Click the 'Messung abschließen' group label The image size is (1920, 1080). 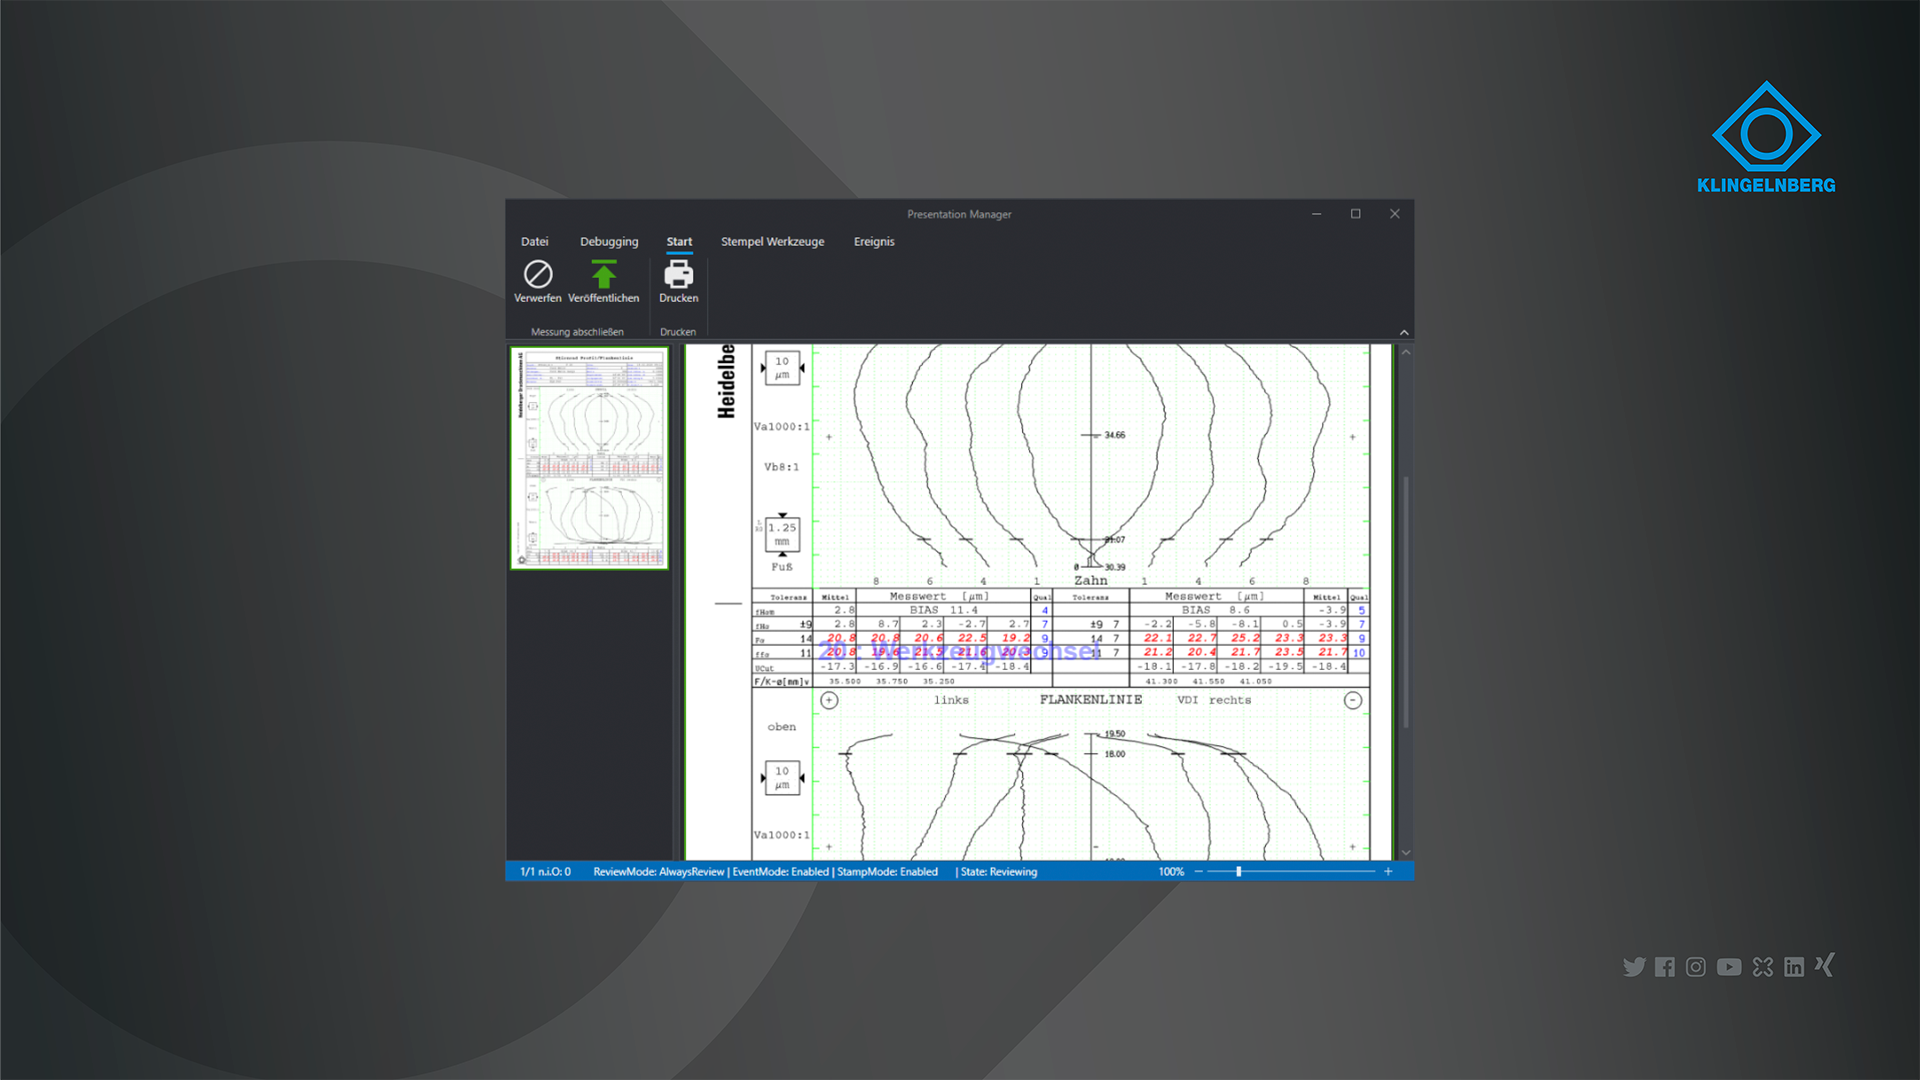coord(577,332)
